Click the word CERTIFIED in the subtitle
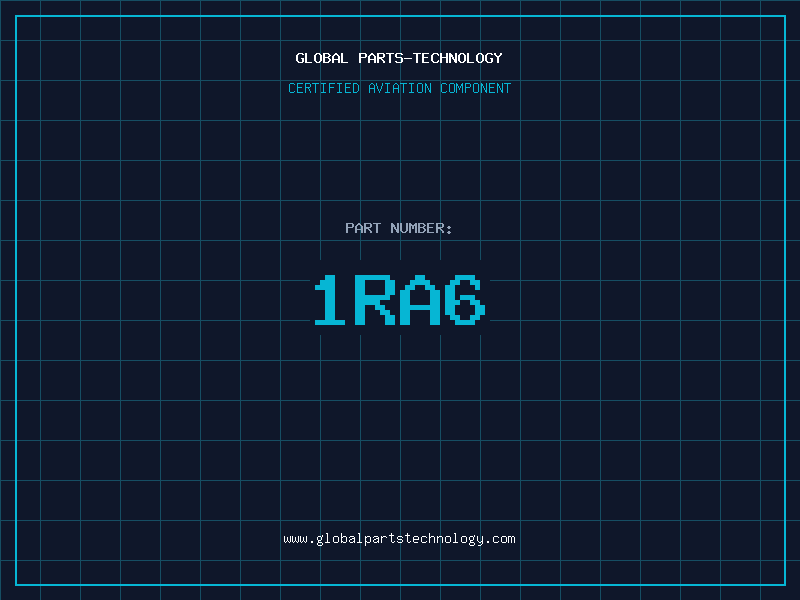Viewport: 800px width, 600px height. click(323, 89)
